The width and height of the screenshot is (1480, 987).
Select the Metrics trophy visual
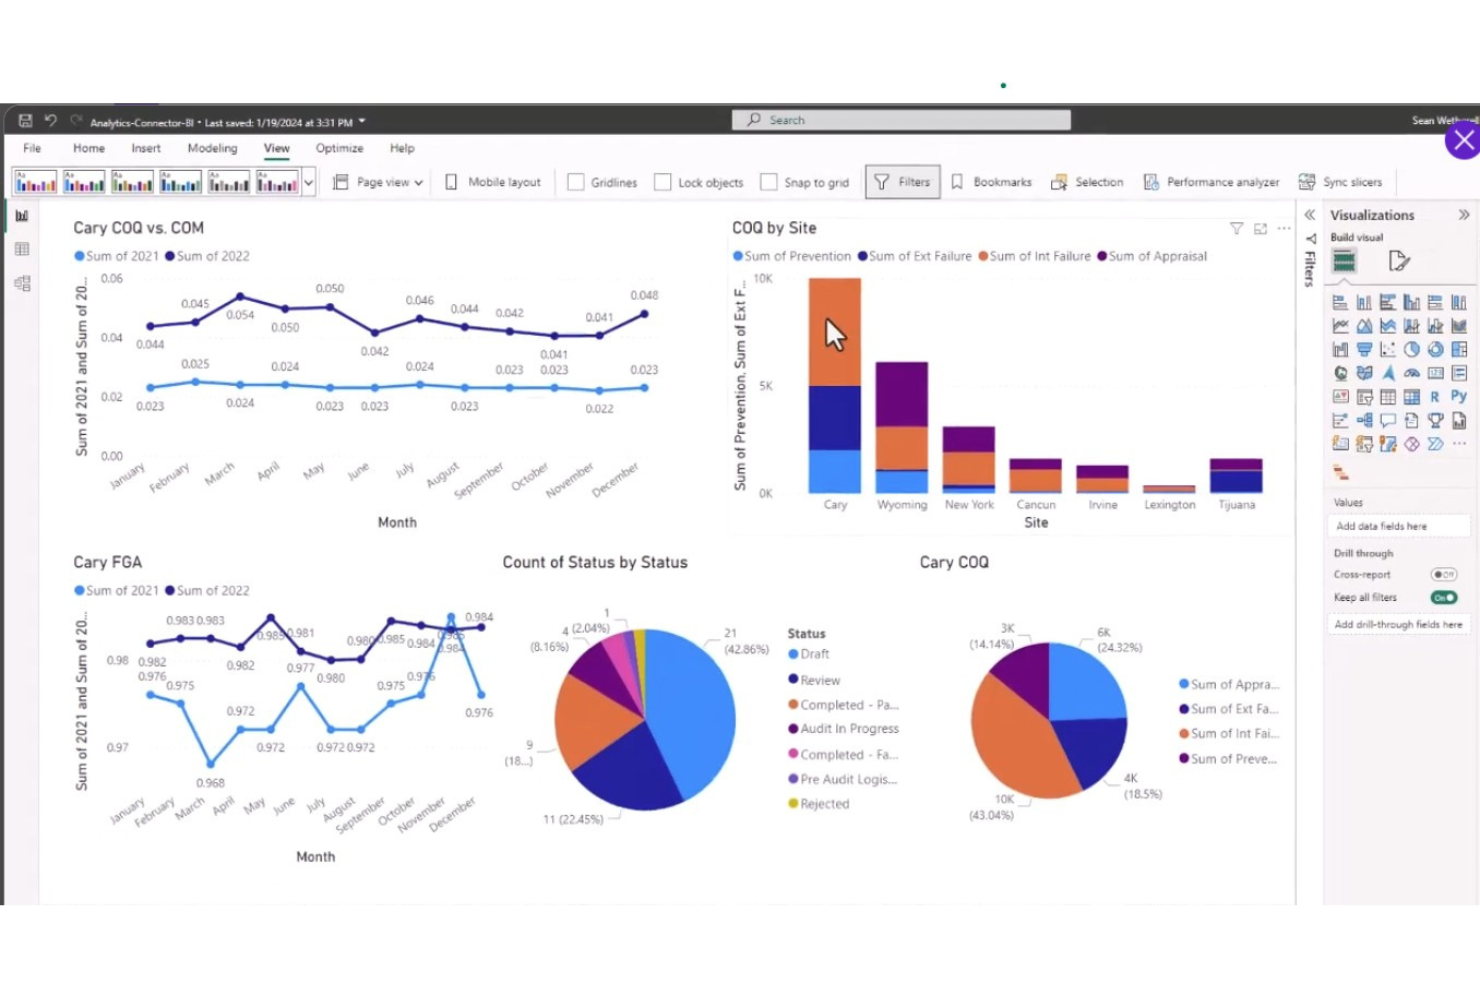pos(1436,420)
